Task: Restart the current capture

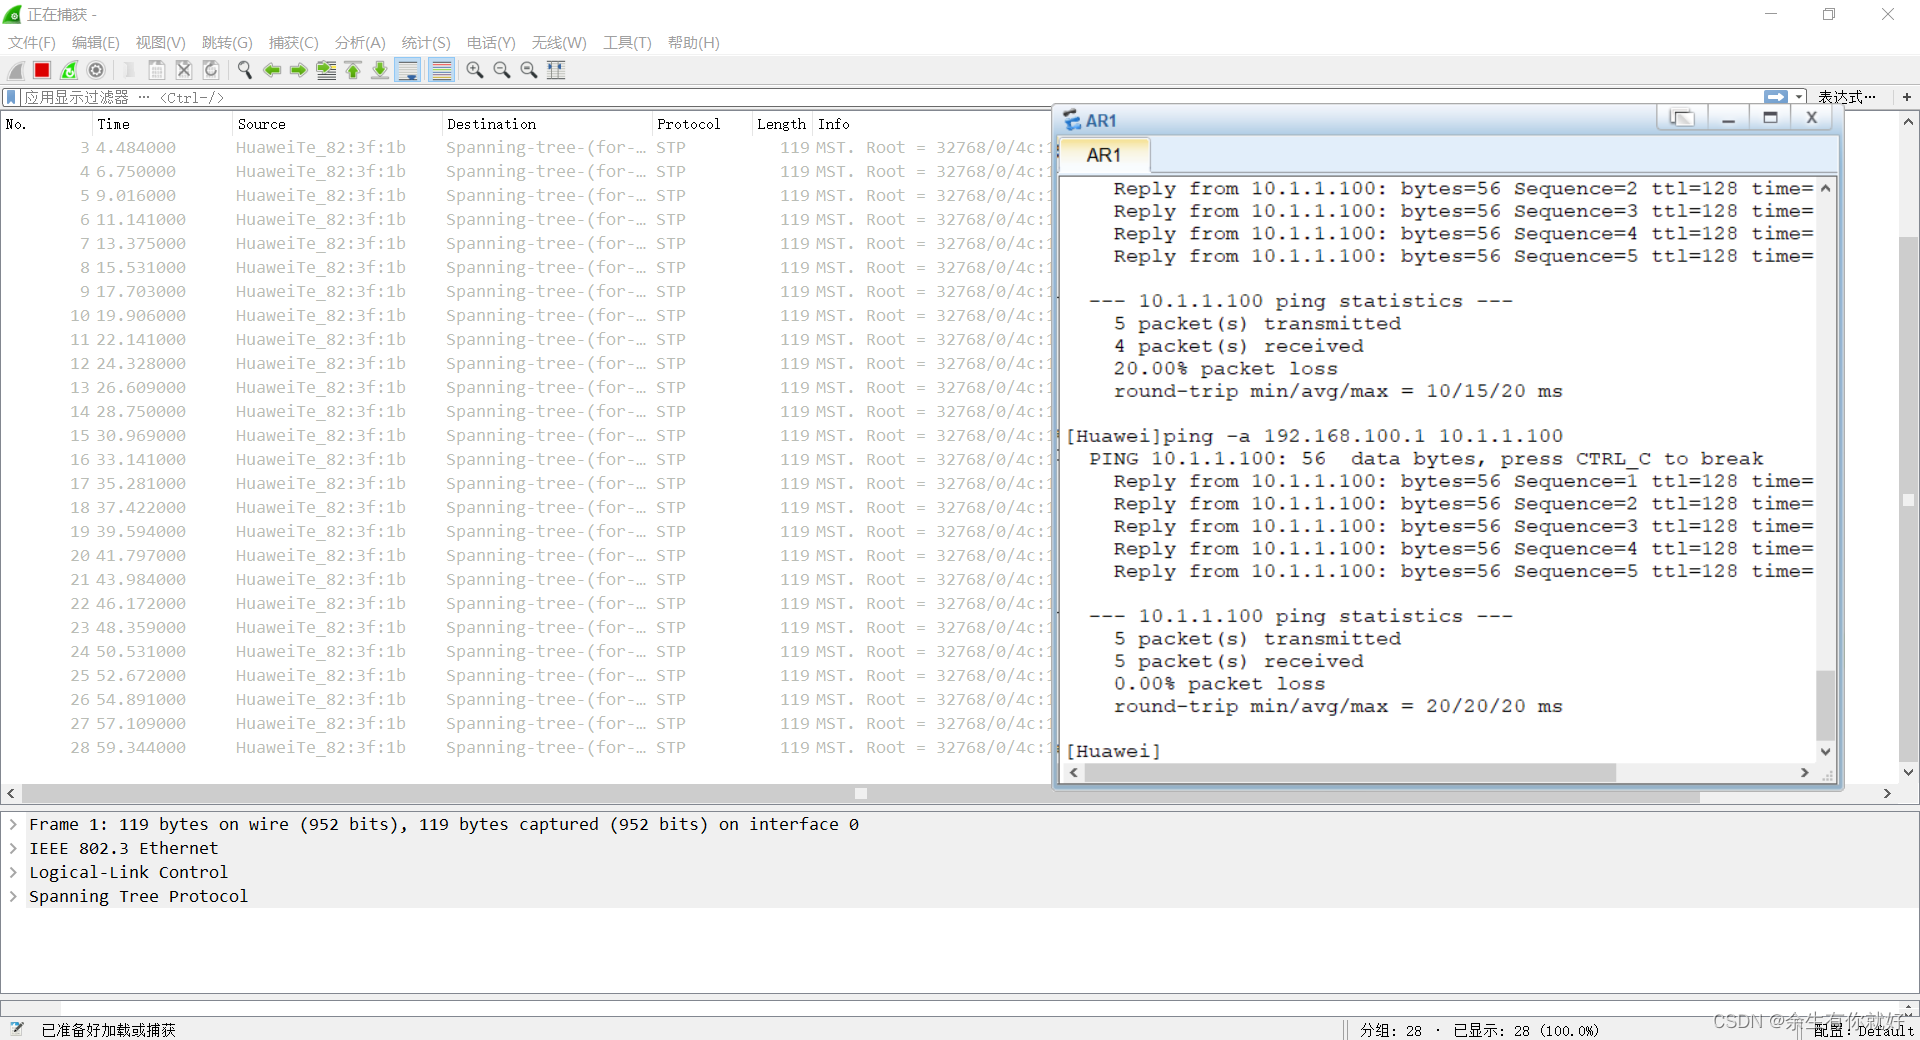Action: click(69, 70)
